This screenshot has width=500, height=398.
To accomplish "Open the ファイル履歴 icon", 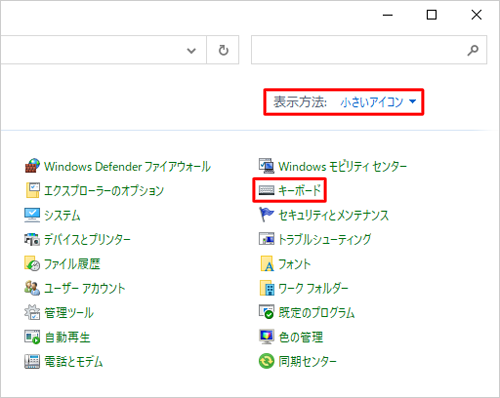I will click(32, 264).
